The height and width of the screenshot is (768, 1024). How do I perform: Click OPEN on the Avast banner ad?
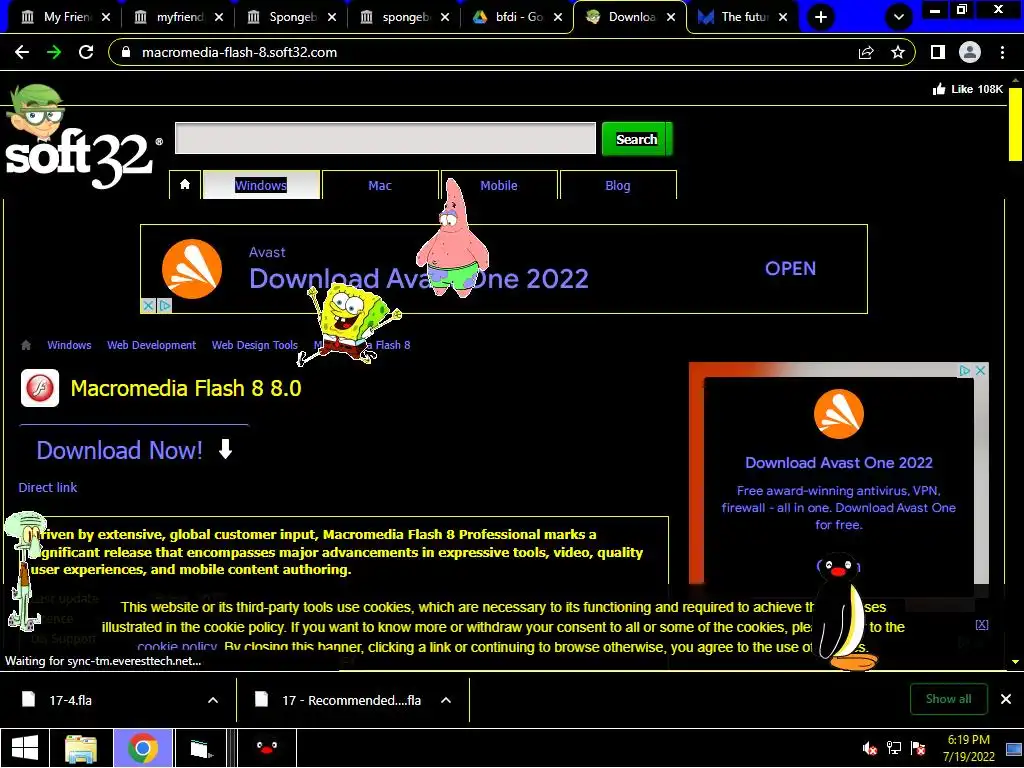click(x=790, y=268)
